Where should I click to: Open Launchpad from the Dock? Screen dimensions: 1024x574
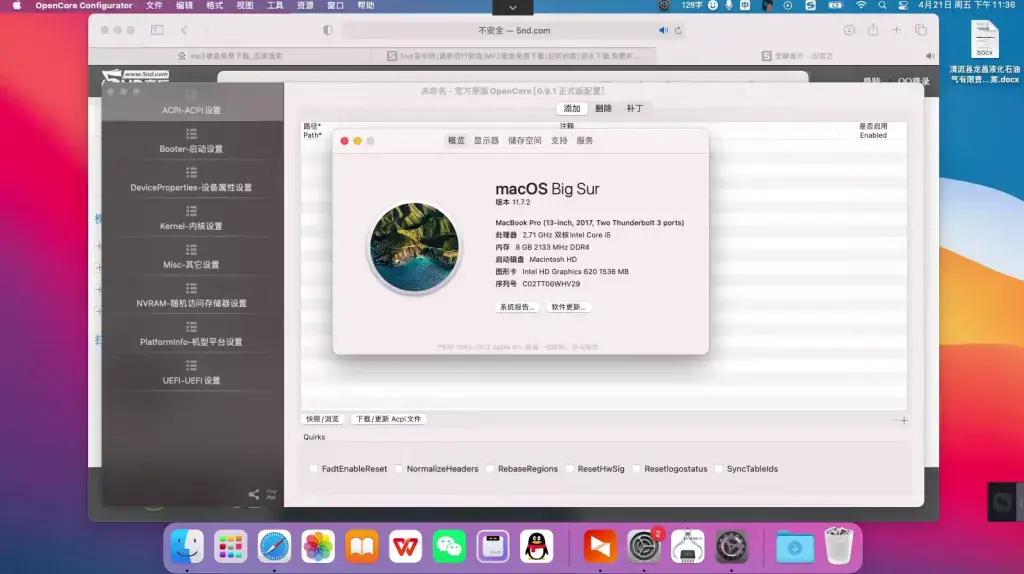point(231,546)
